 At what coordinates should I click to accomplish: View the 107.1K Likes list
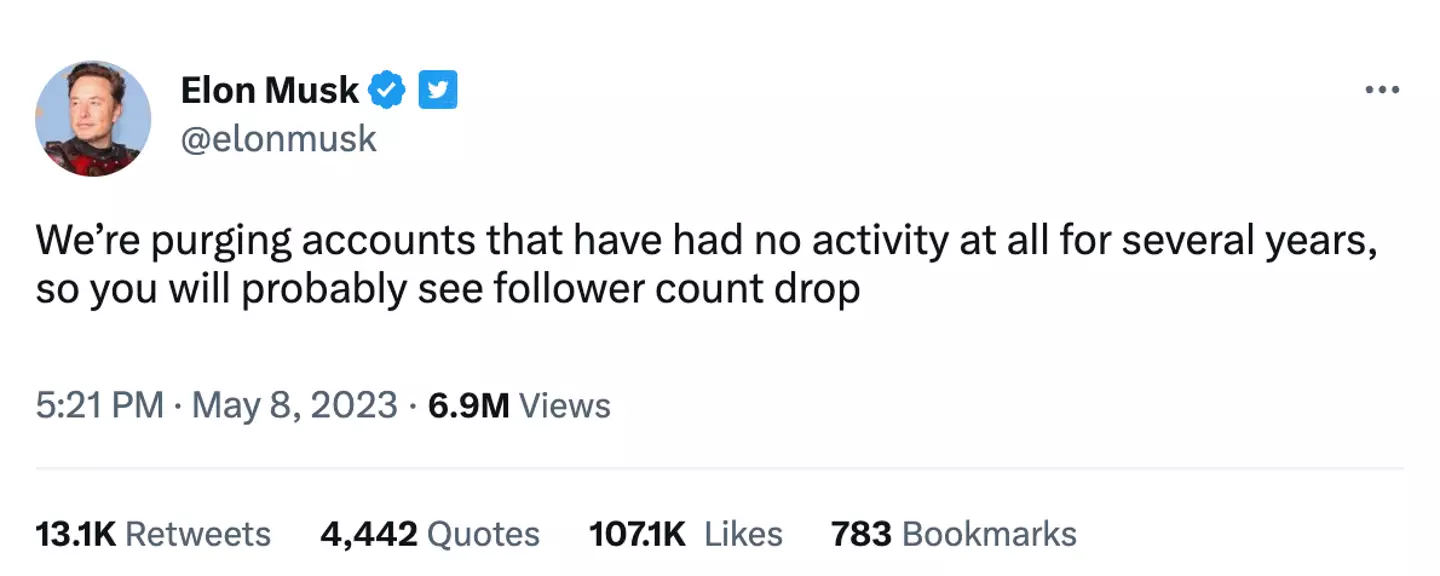coord(637,534)
